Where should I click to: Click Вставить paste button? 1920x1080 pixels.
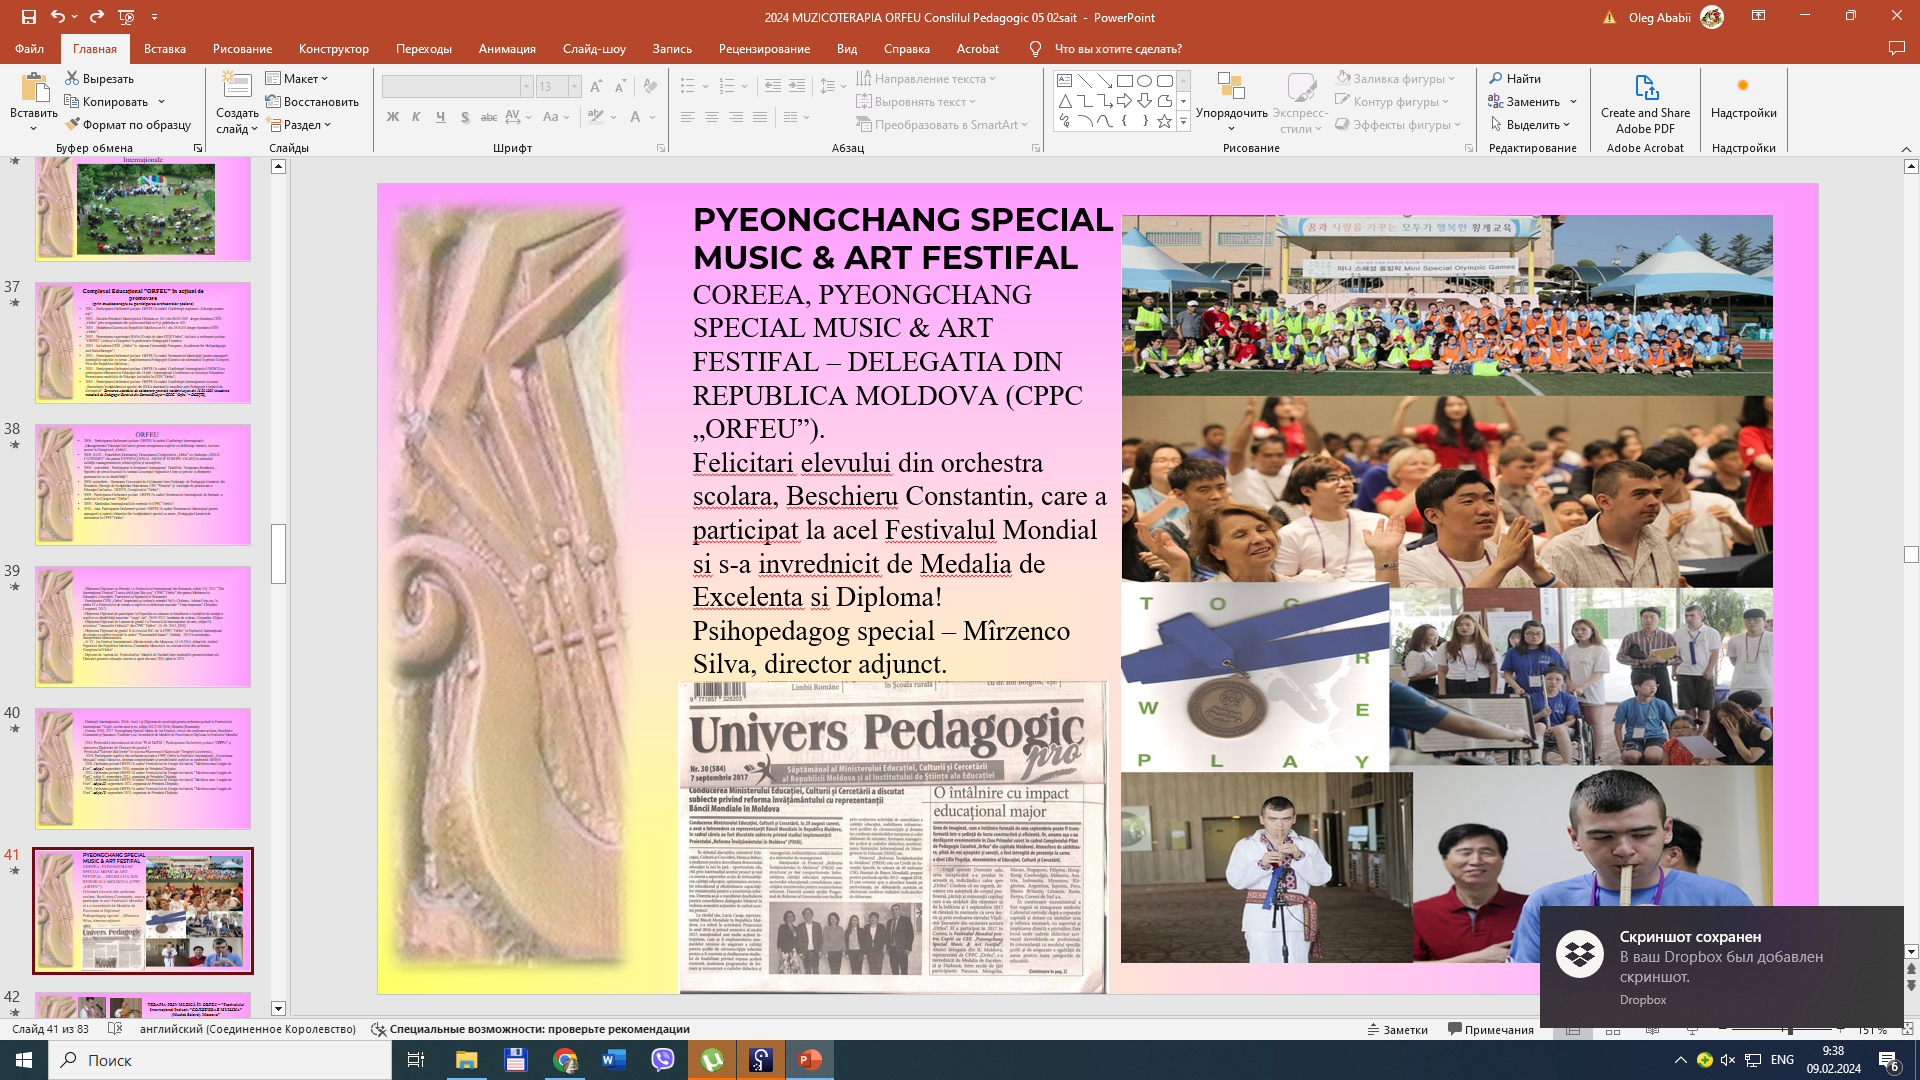34,104
